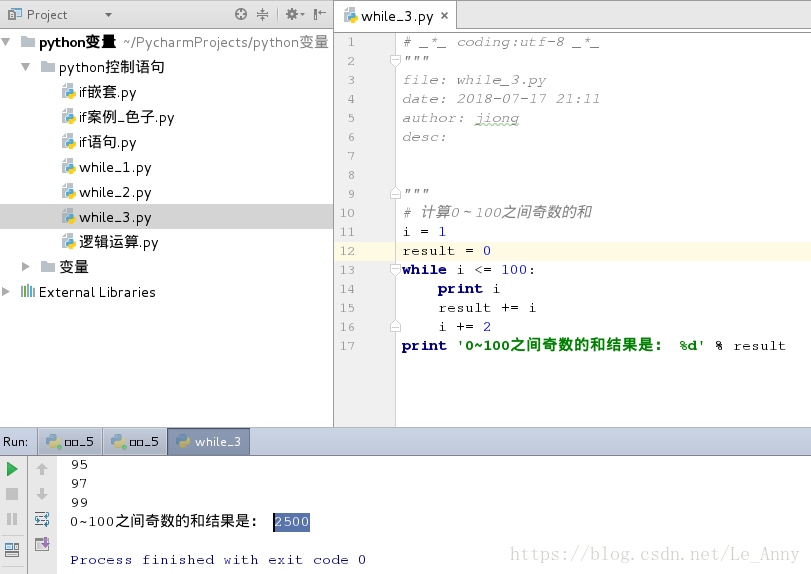Image resolution: width=811 pixels, height=574 pixels.
Task: Click the down stack trace arrow
Action: click(42, 494)
